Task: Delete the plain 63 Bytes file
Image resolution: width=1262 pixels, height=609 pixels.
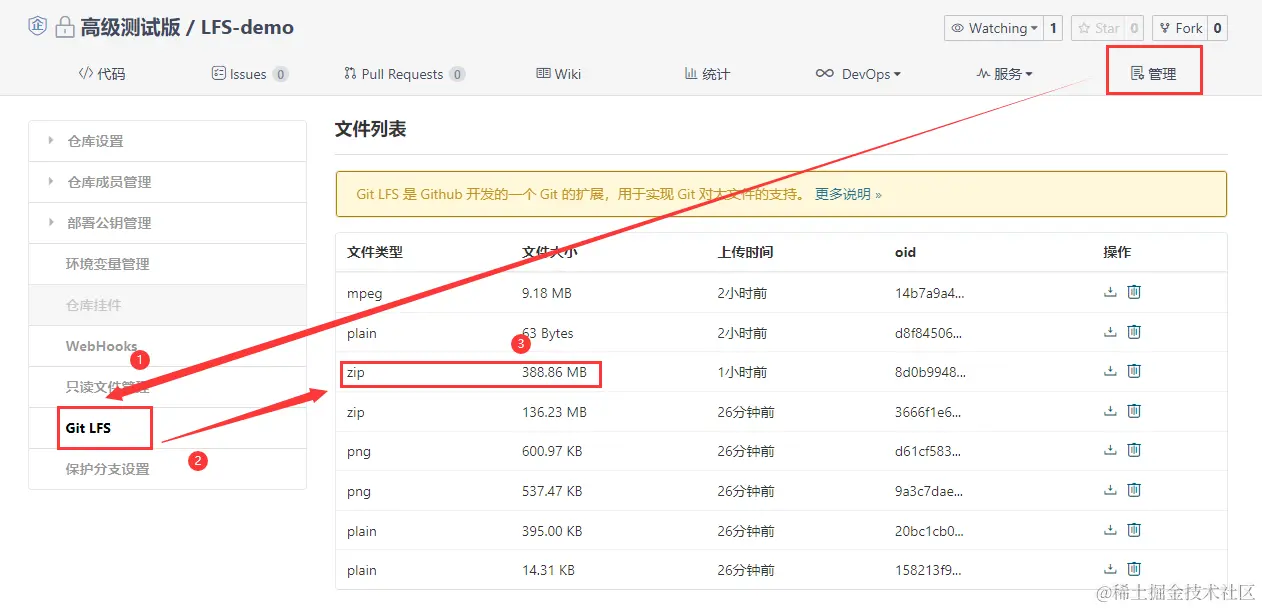Action: pyautogui.click(x=1134, y=332)
